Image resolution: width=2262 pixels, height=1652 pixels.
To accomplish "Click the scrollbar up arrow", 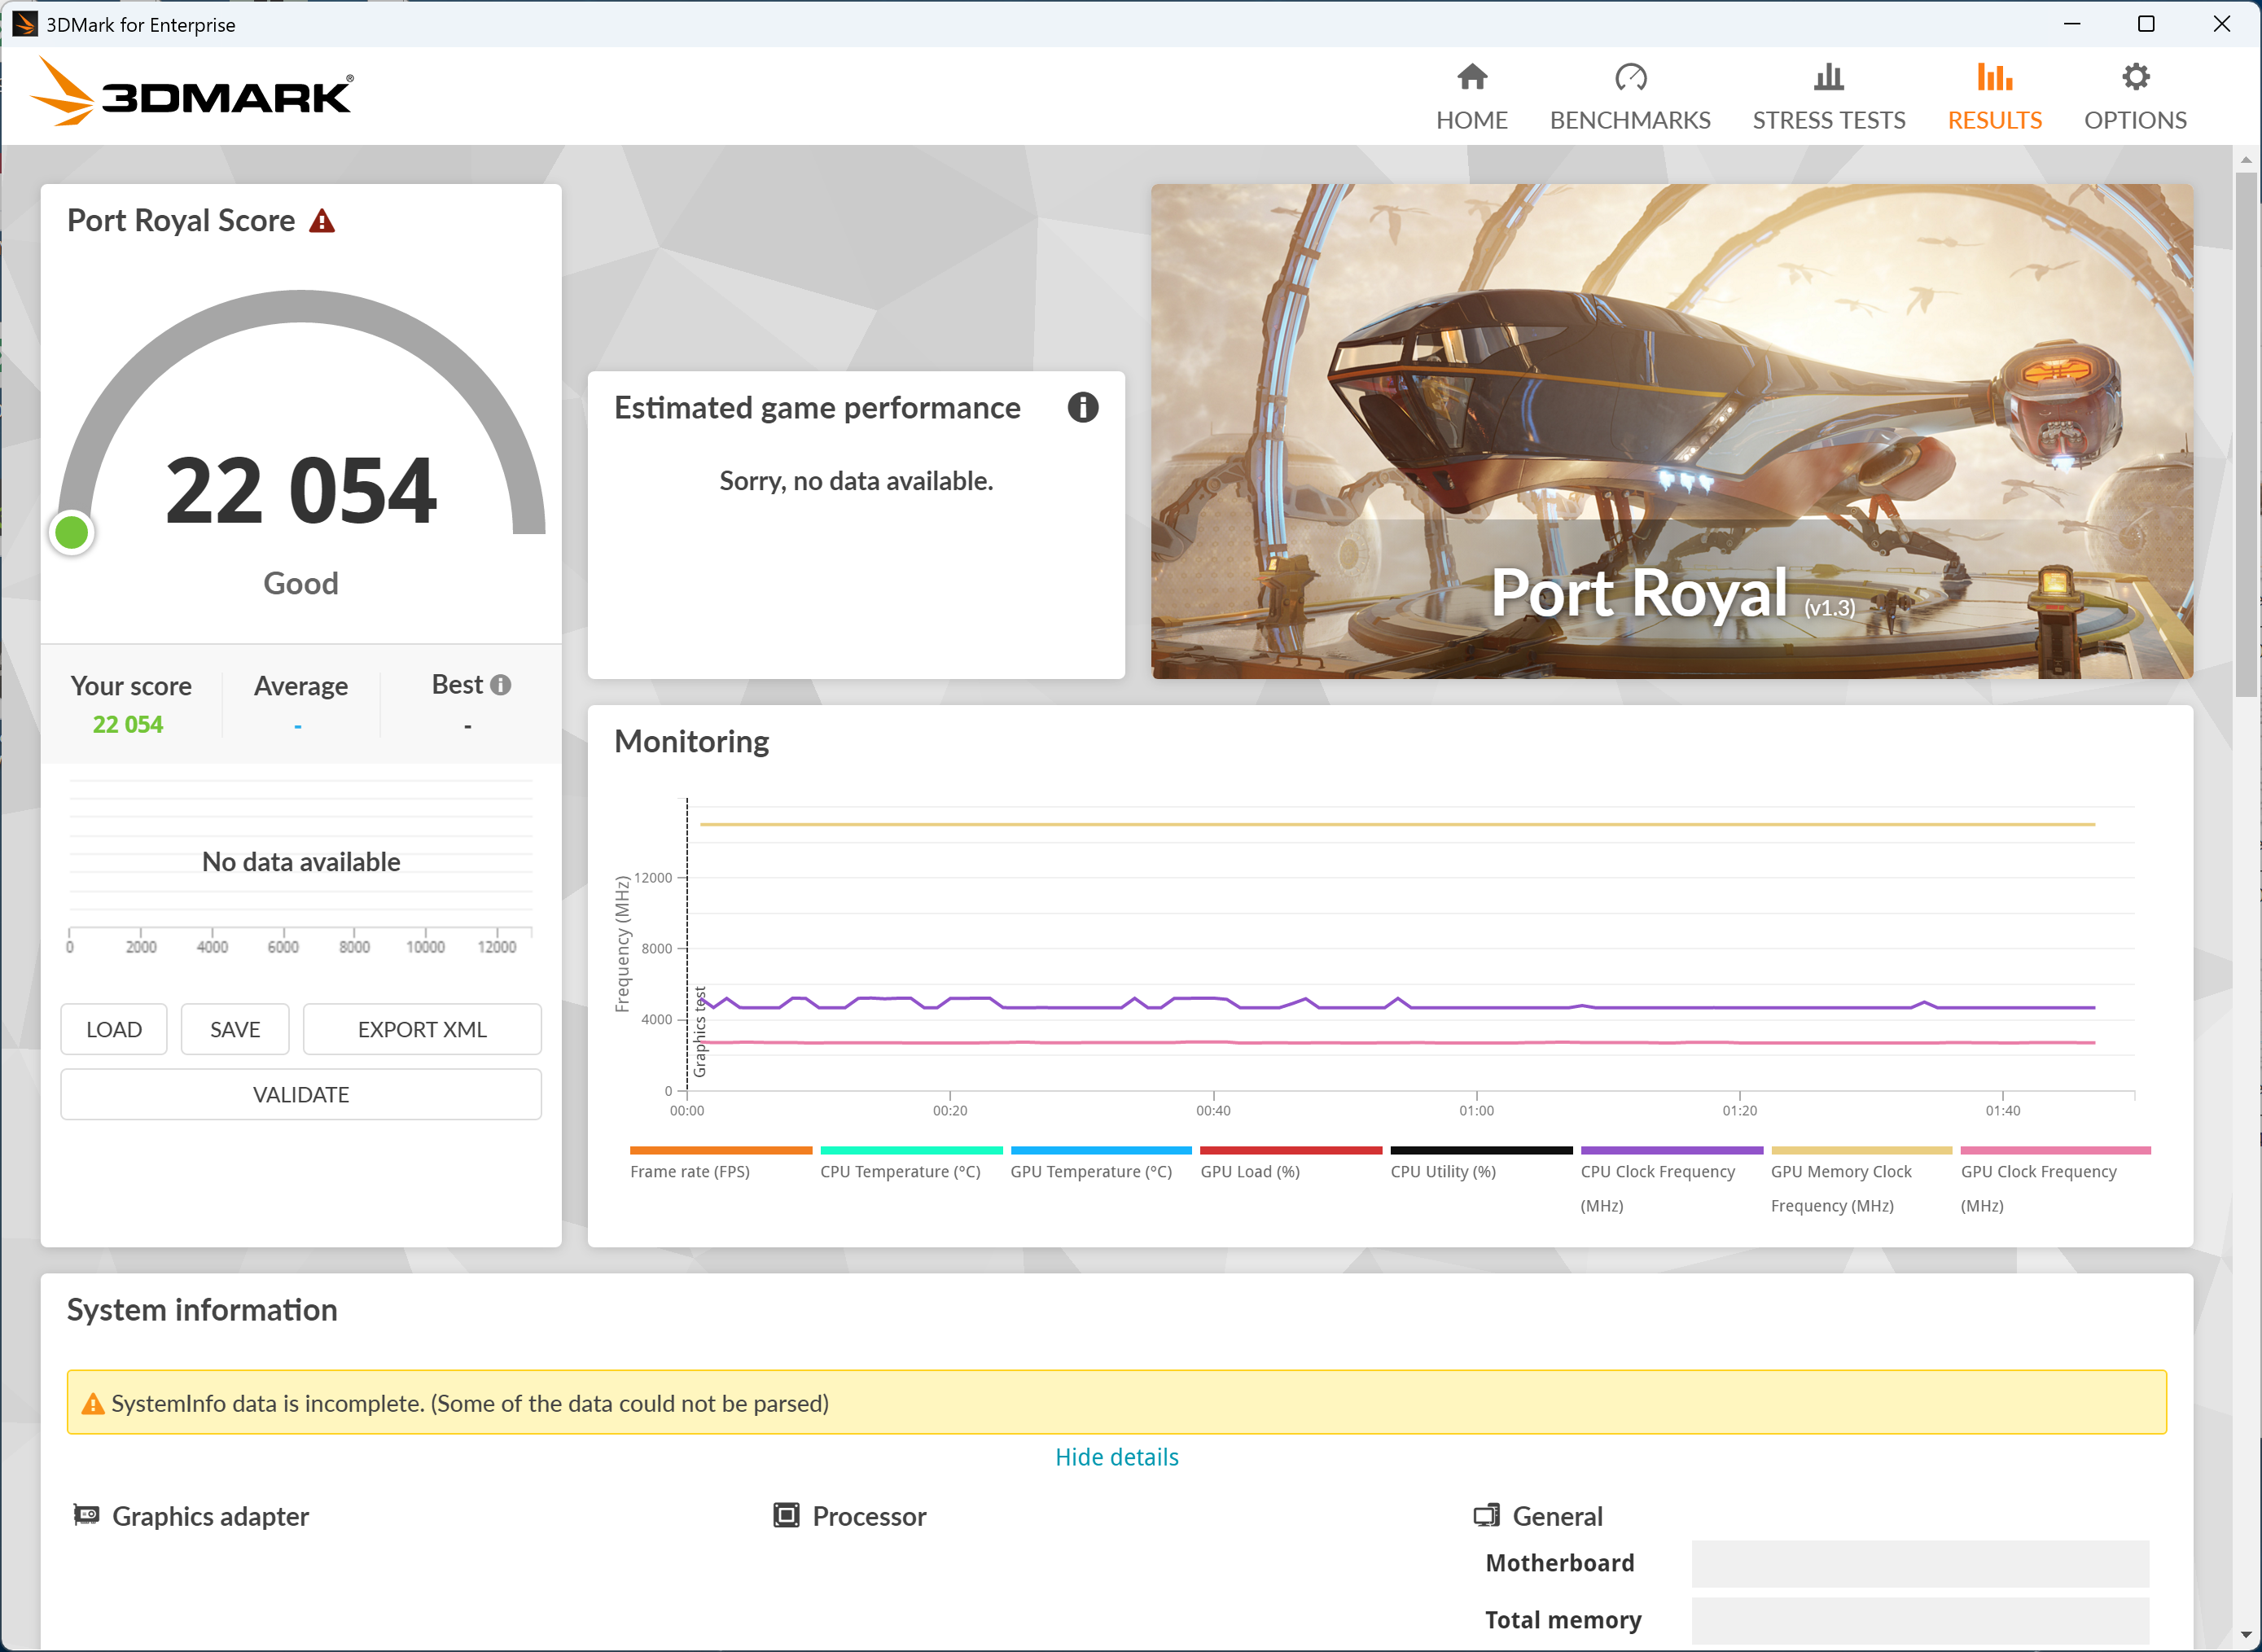I will coord(2246,159).
